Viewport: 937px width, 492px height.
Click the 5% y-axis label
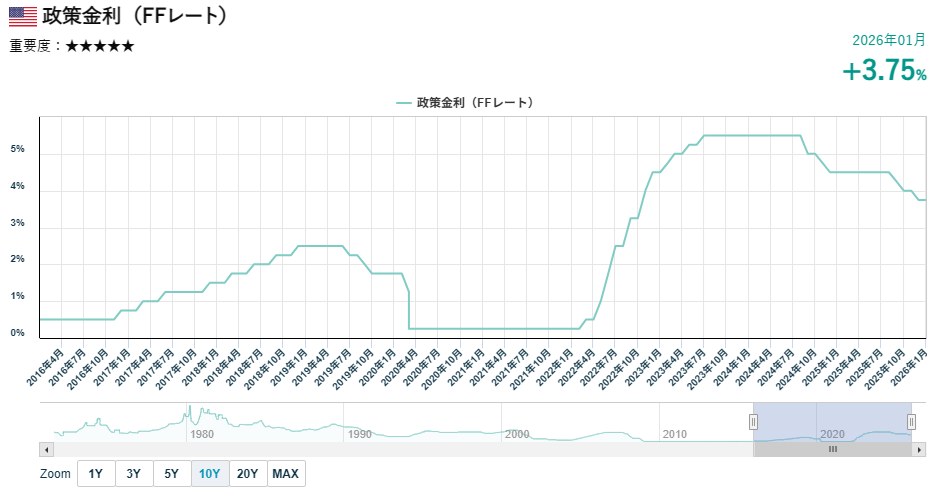17,149
